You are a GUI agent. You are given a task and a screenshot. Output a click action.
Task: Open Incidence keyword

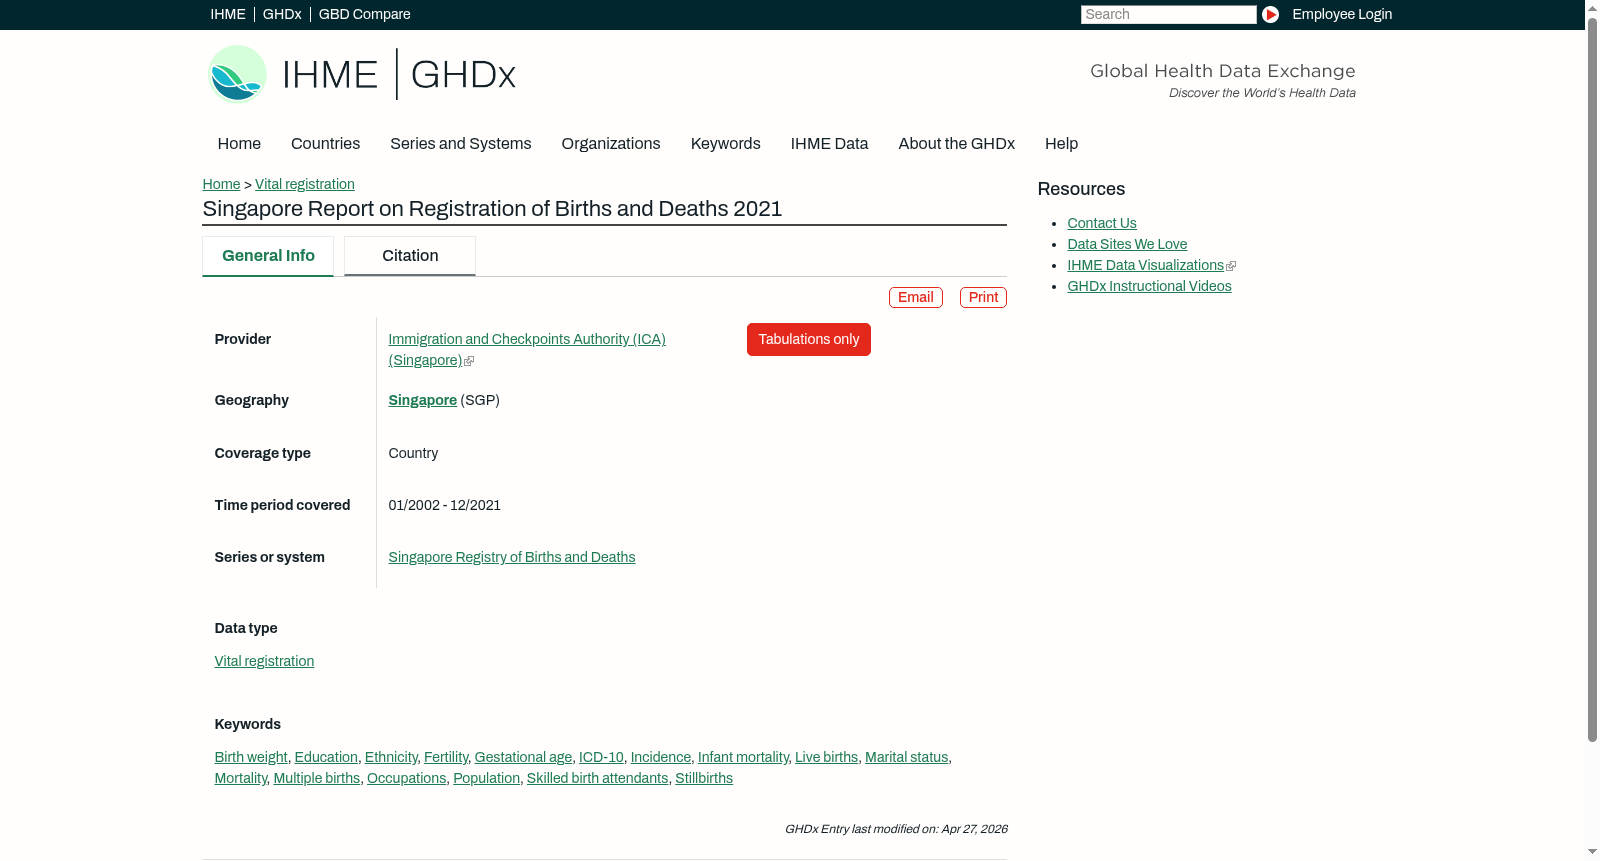(661, 757)
